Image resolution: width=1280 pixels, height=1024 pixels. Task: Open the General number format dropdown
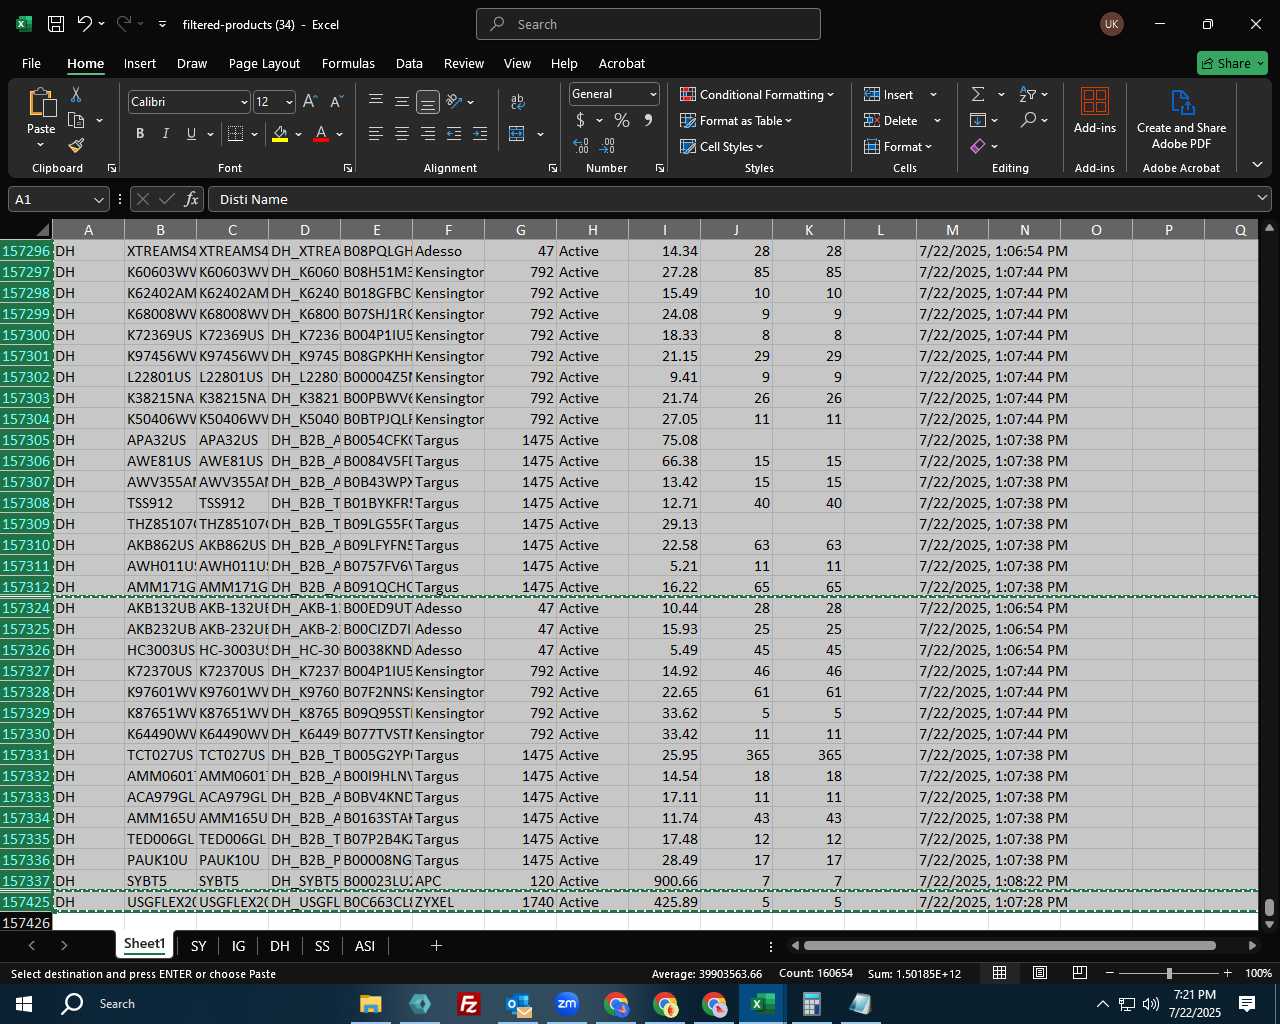coord(653,94)
